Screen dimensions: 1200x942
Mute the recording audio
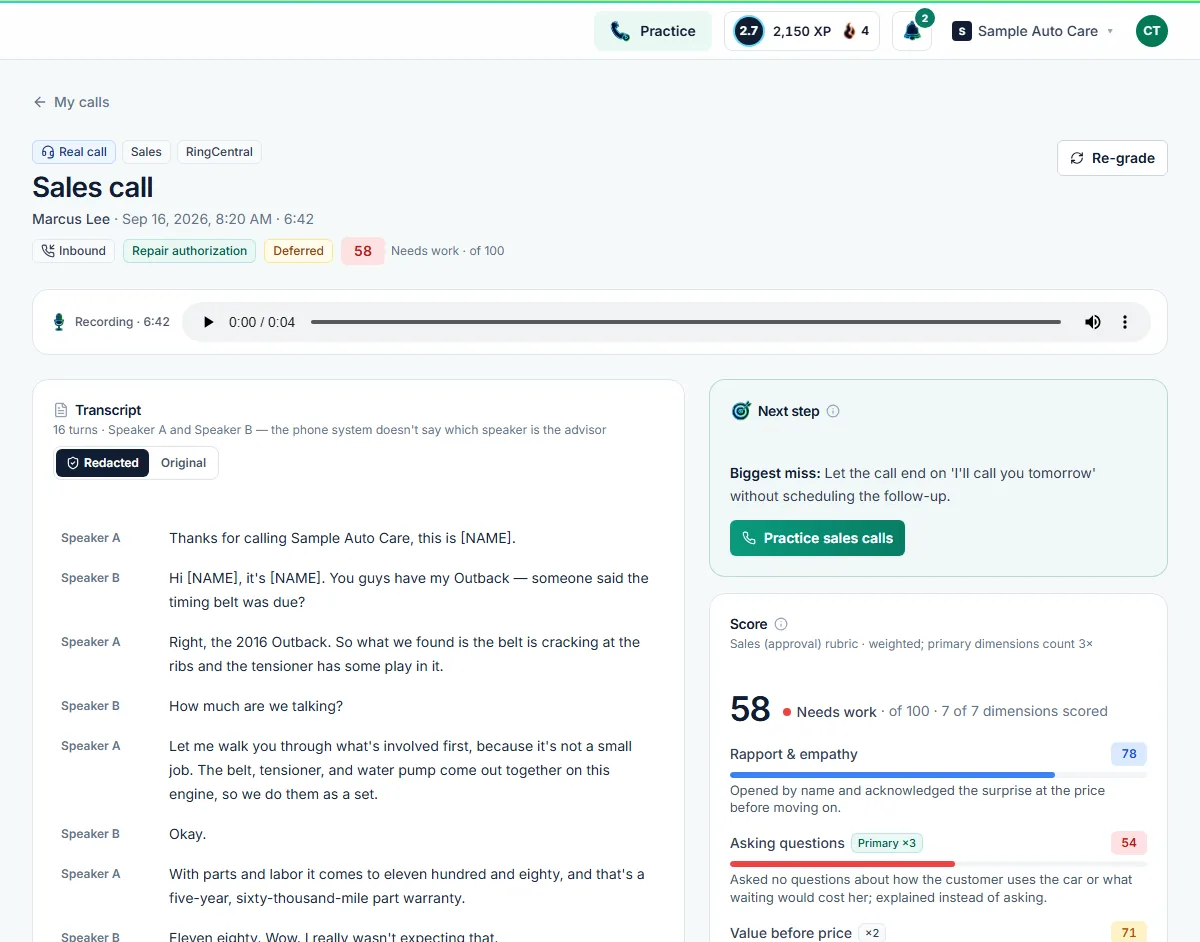tap(1093, 322)
